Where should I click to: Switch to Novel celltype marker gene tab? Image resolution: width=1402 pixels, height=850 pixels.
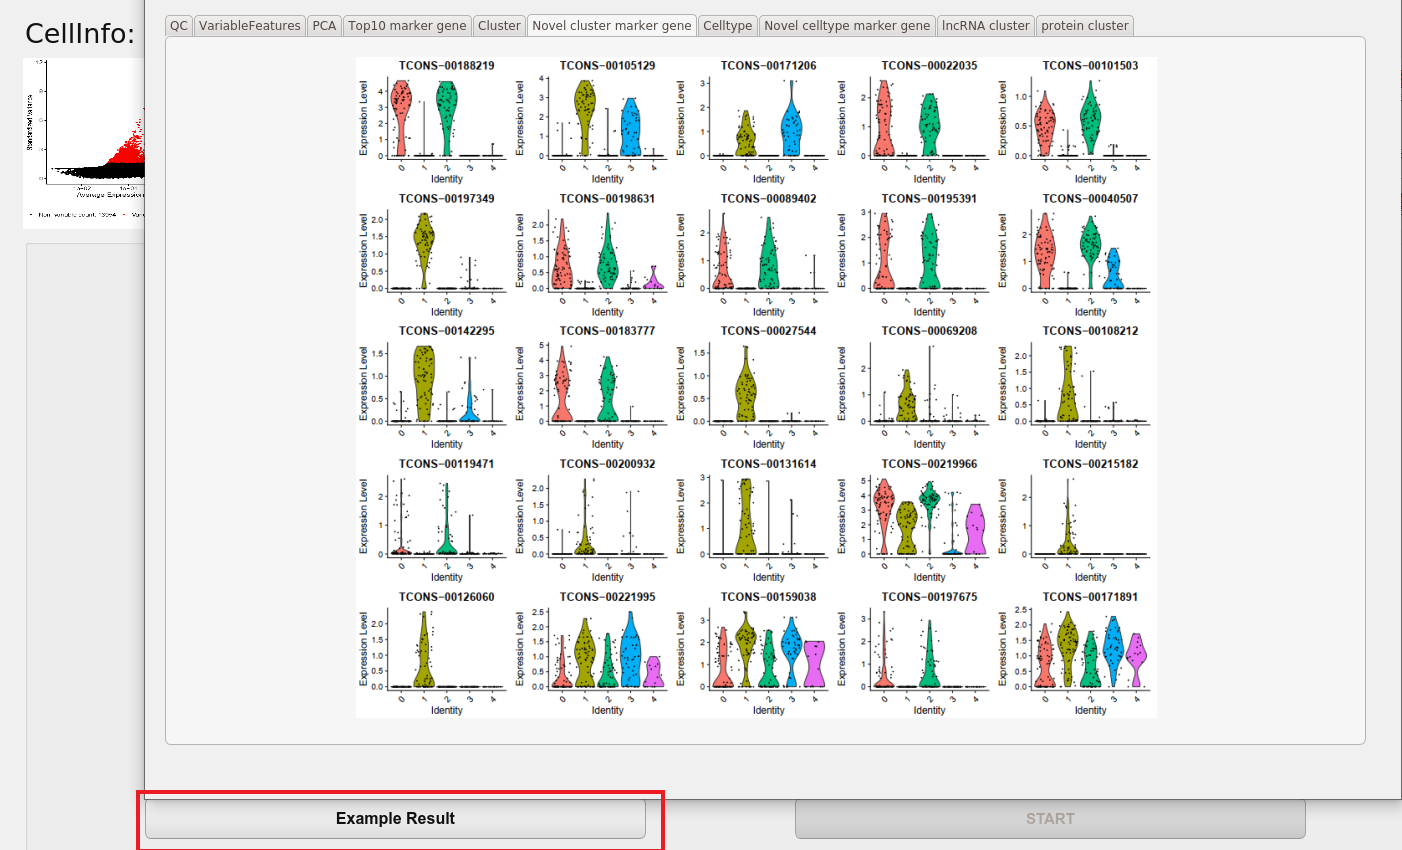(847, 26)
